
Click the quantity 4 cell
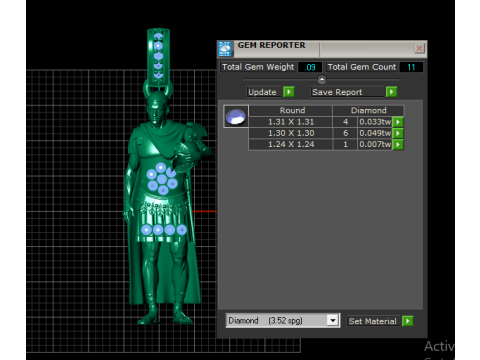[345, 122]
